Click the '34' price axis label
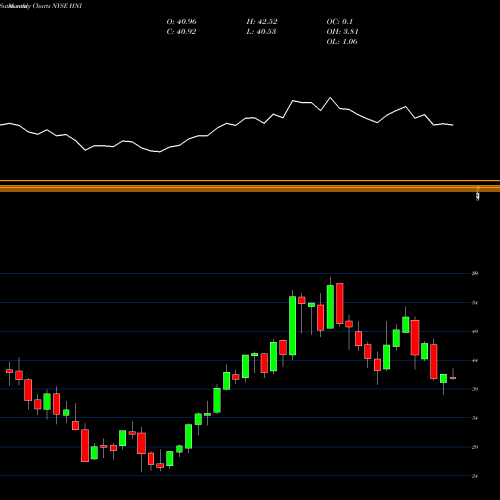 475,418
